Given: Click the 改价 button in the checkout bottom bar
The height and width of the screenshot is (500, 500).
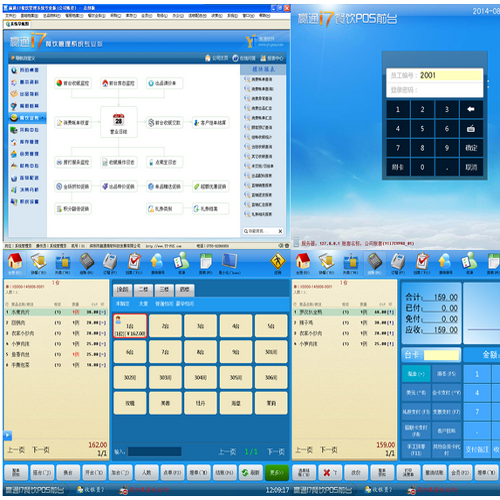Looking at the screenshot, I should (356, 472).
